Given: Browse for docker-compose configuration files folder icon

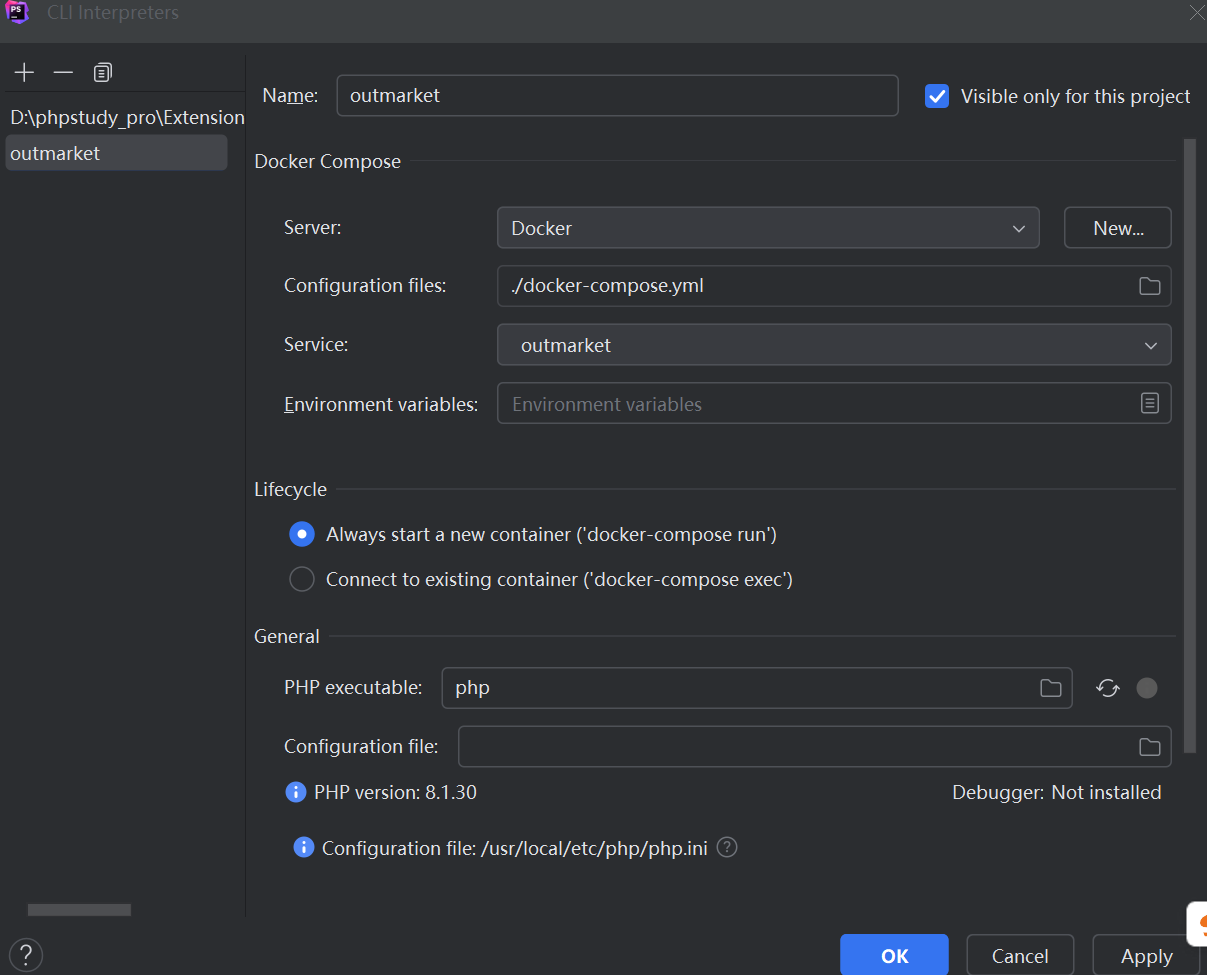Looking at the screenshot, I should 1150,286.
